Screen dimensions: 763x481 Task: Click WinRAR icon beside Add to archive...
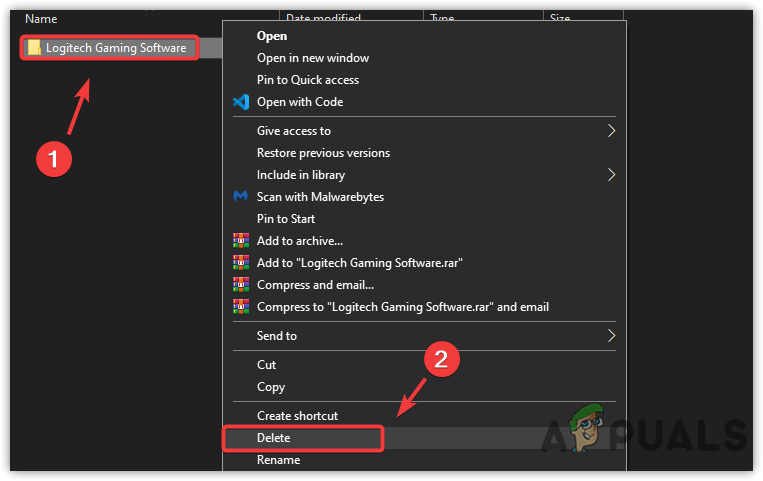click(x=241, y=240)
